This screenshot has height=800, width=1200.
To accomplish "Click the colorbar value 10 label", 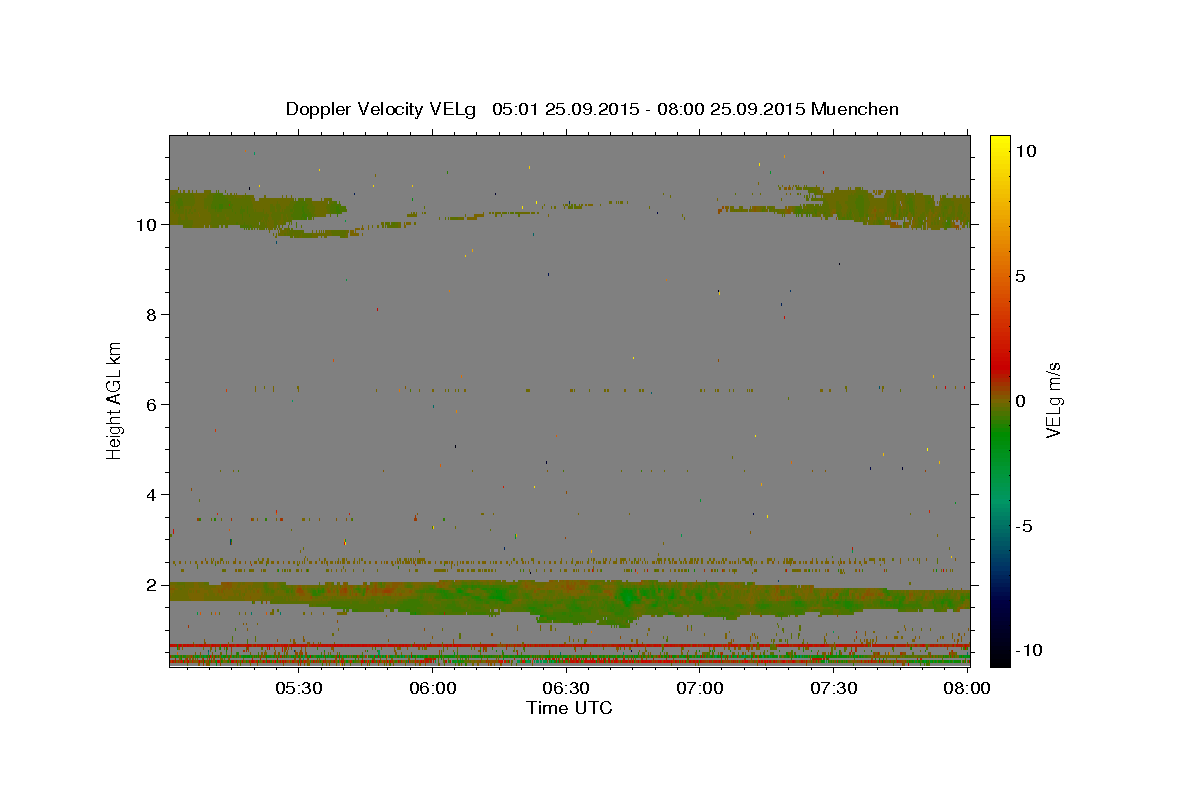I will tap(1025, 151).
